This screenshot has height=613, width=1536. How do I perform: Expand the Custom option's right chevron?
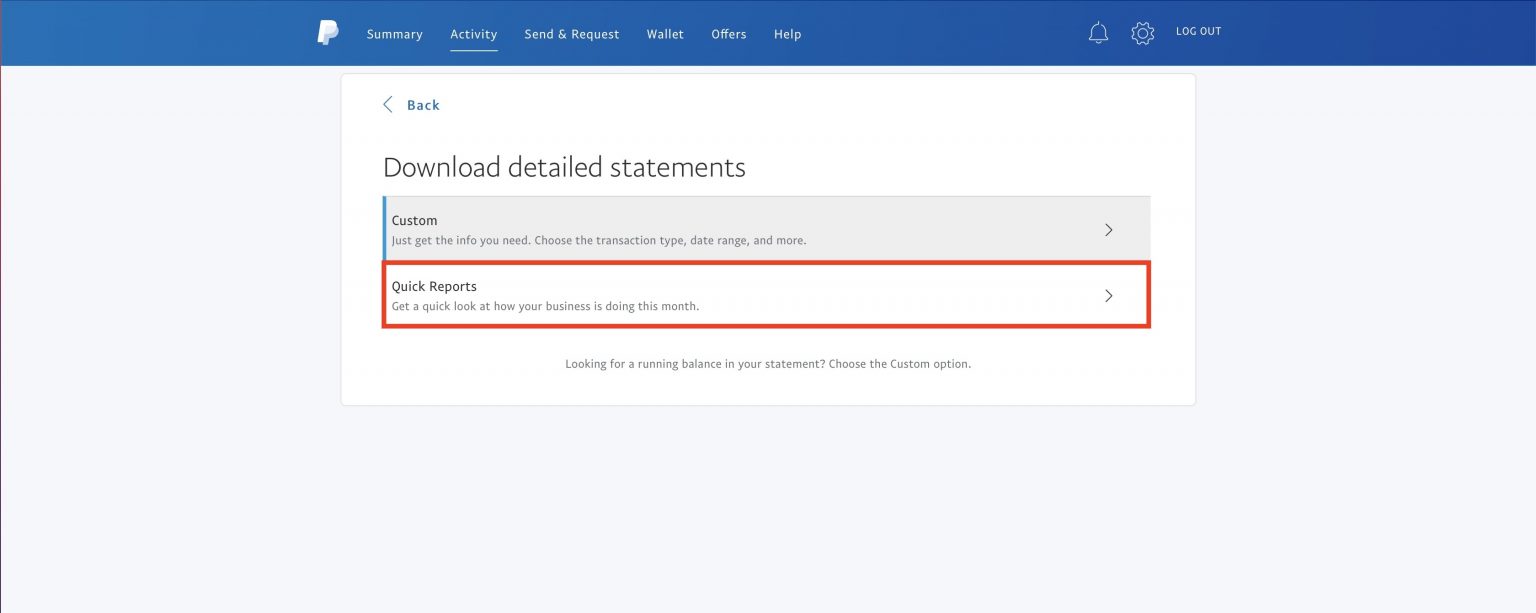[x=1108, y=230]
